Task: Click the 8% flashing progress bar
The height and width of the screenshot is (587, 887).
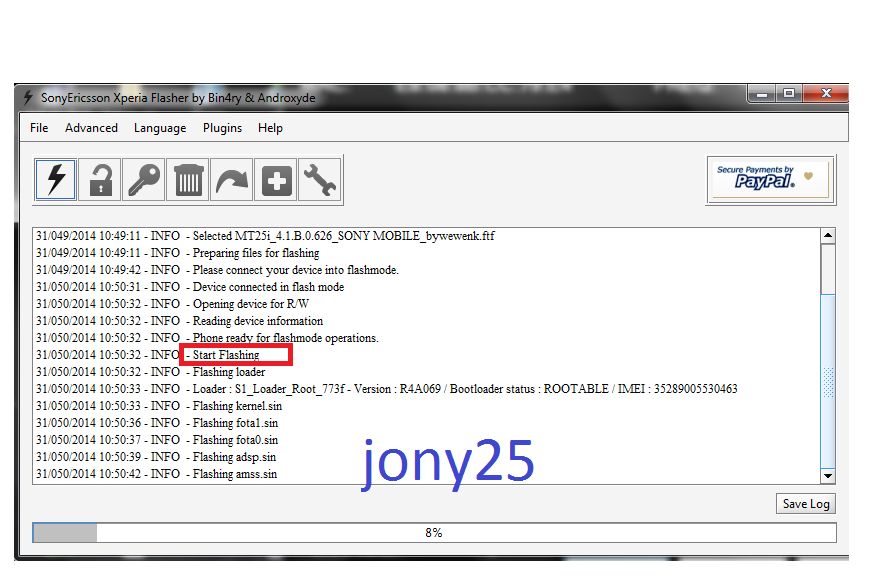Action: point(433,533)
